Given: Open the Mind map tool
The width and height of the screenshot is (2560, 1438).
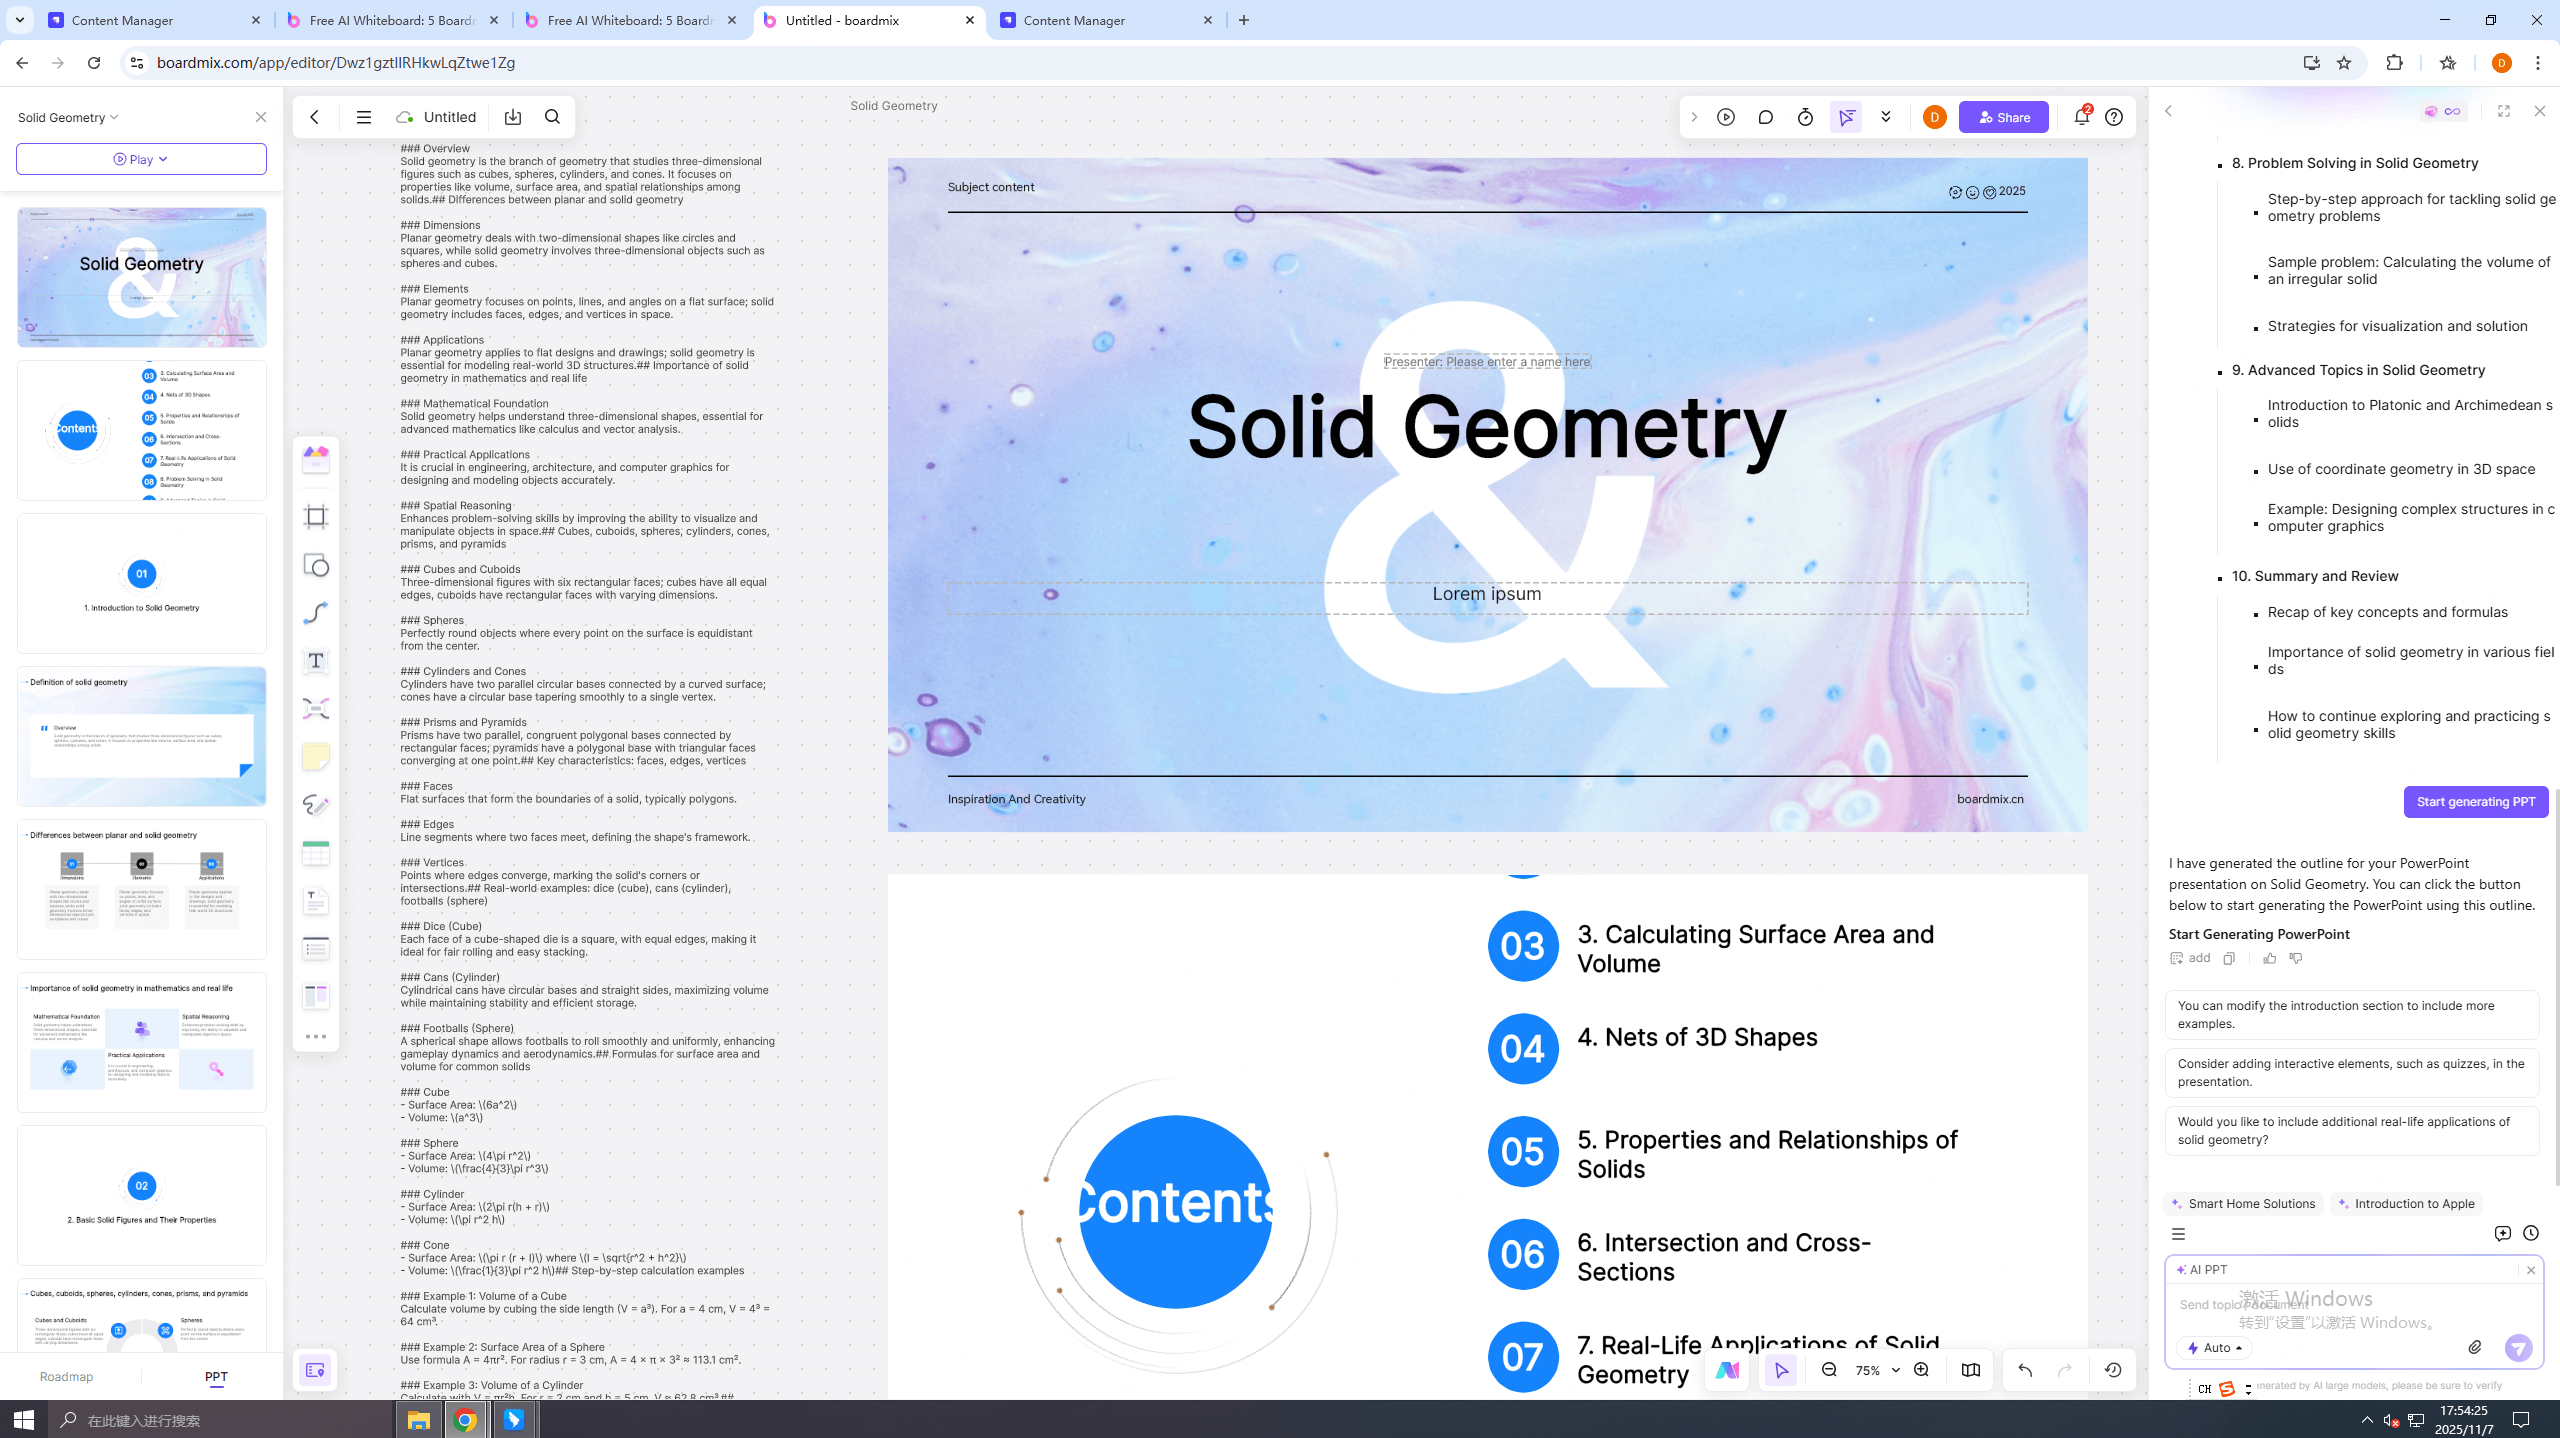Looking at the screenshot, I should pyautogui.click(x=316, y=709).
